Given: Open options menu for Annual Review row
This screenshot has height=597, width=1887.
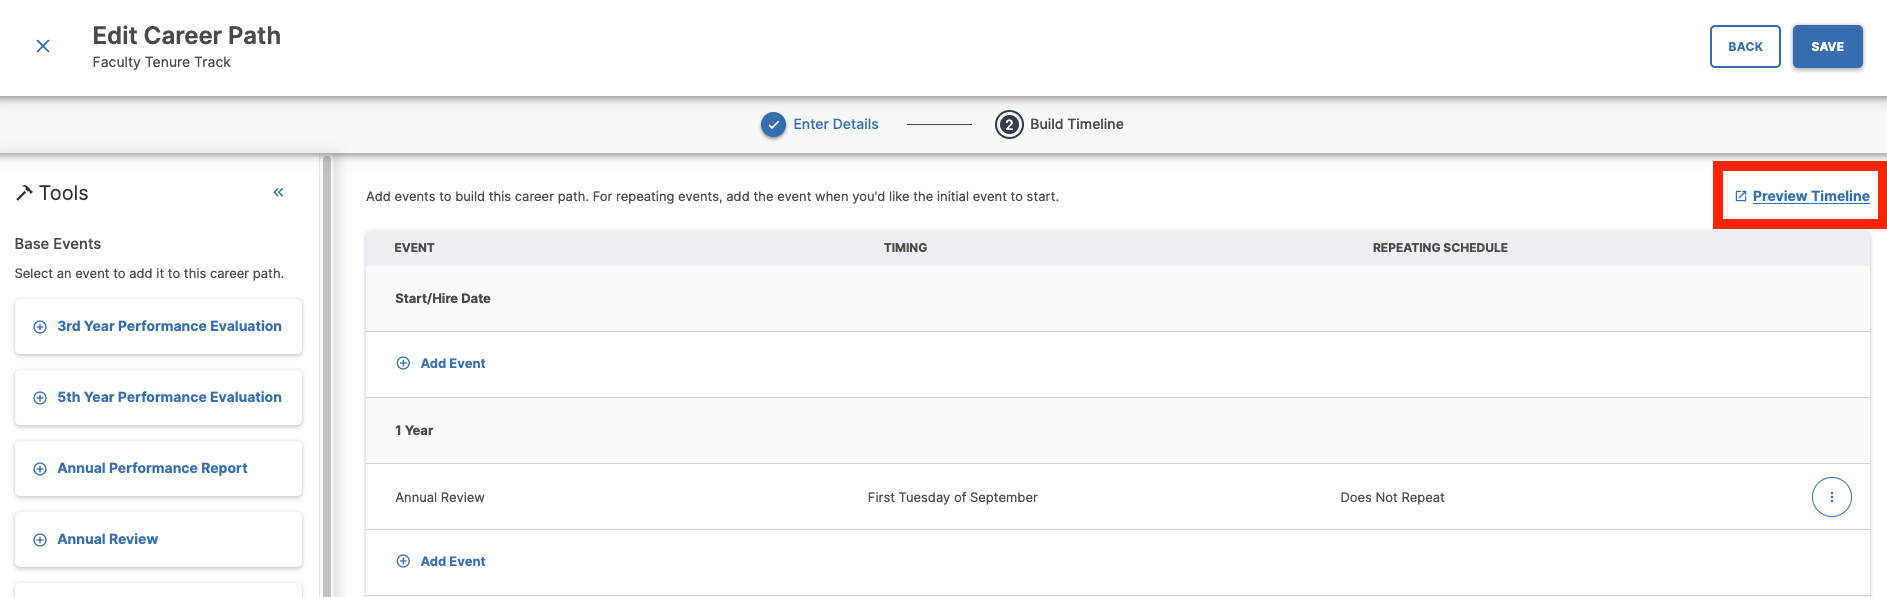Looking at the screenshot, I should click(1831, 497).
